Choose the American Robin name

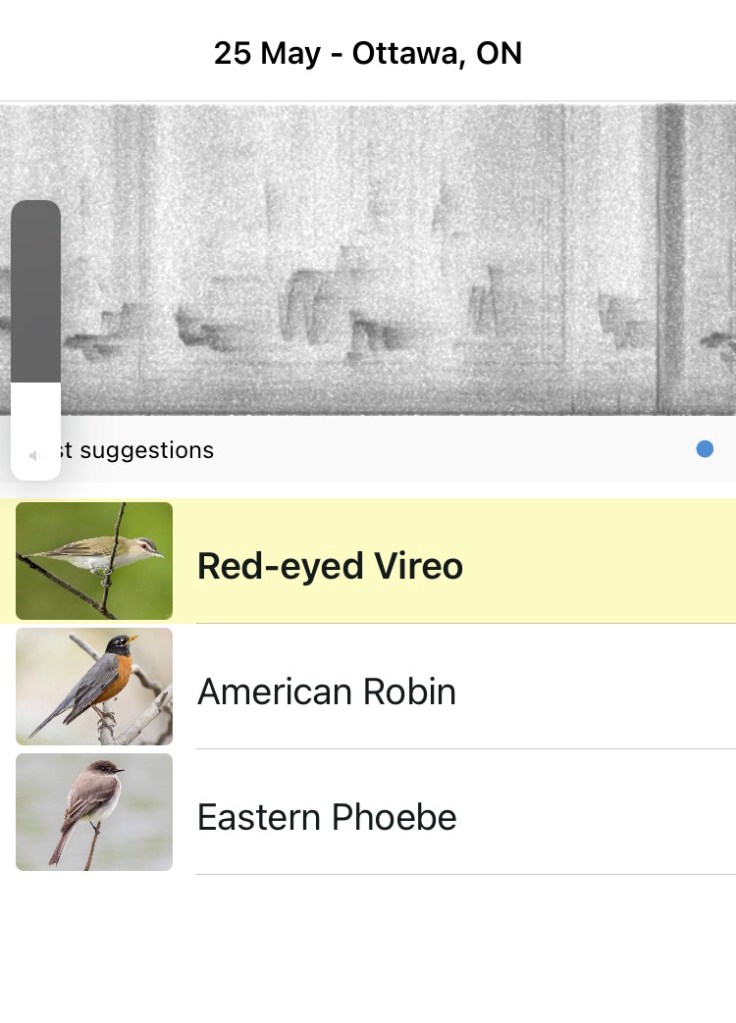point(326,692)
